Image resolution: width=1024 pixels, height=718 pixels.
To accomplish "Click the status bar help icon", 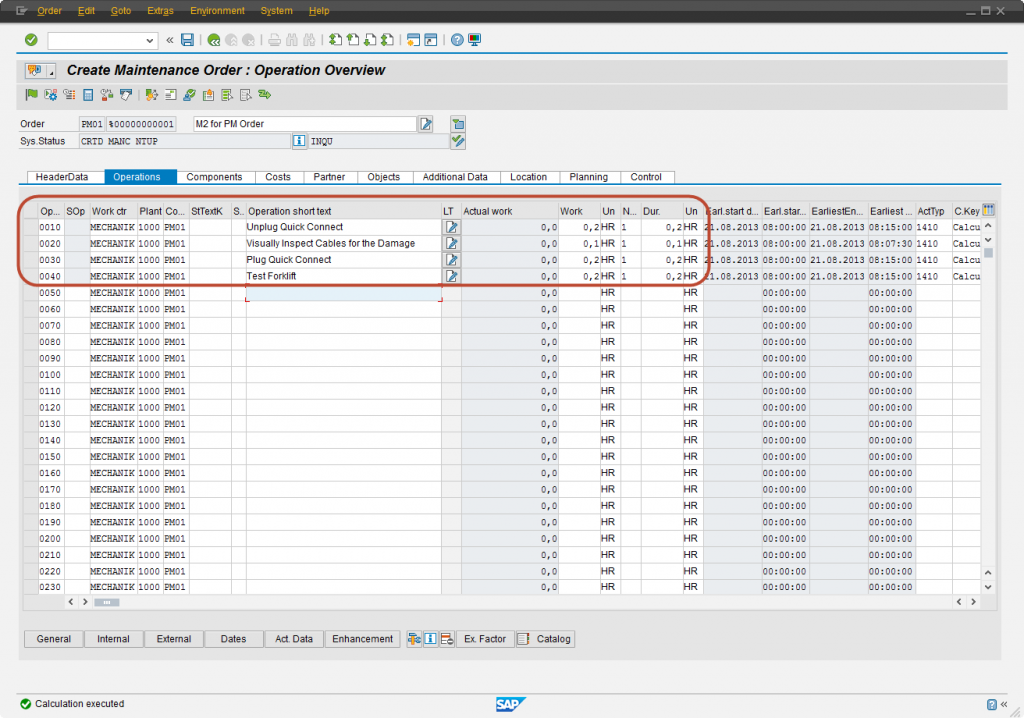I will click(x=991, y=704).
